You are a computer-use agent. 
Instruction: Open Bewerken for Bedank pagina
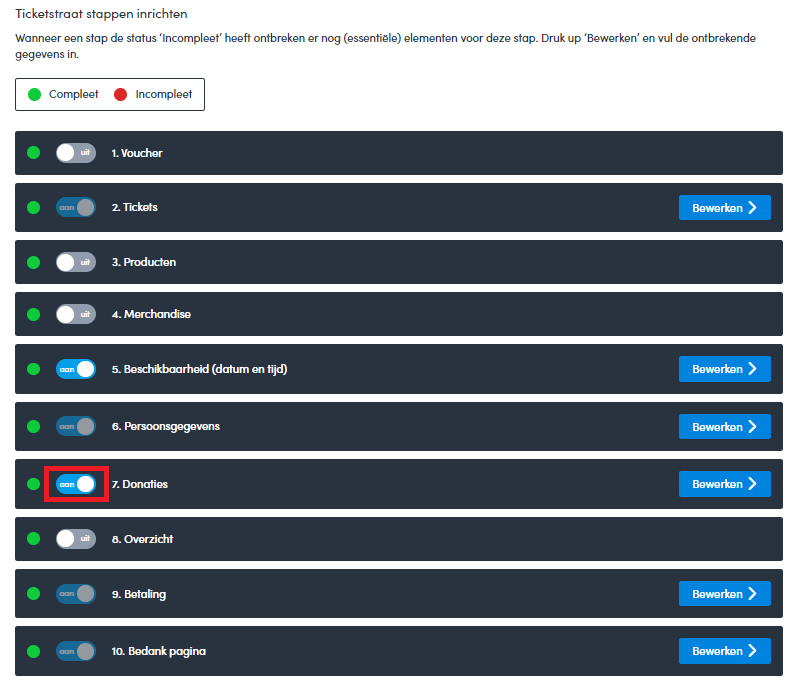(724, 651)
